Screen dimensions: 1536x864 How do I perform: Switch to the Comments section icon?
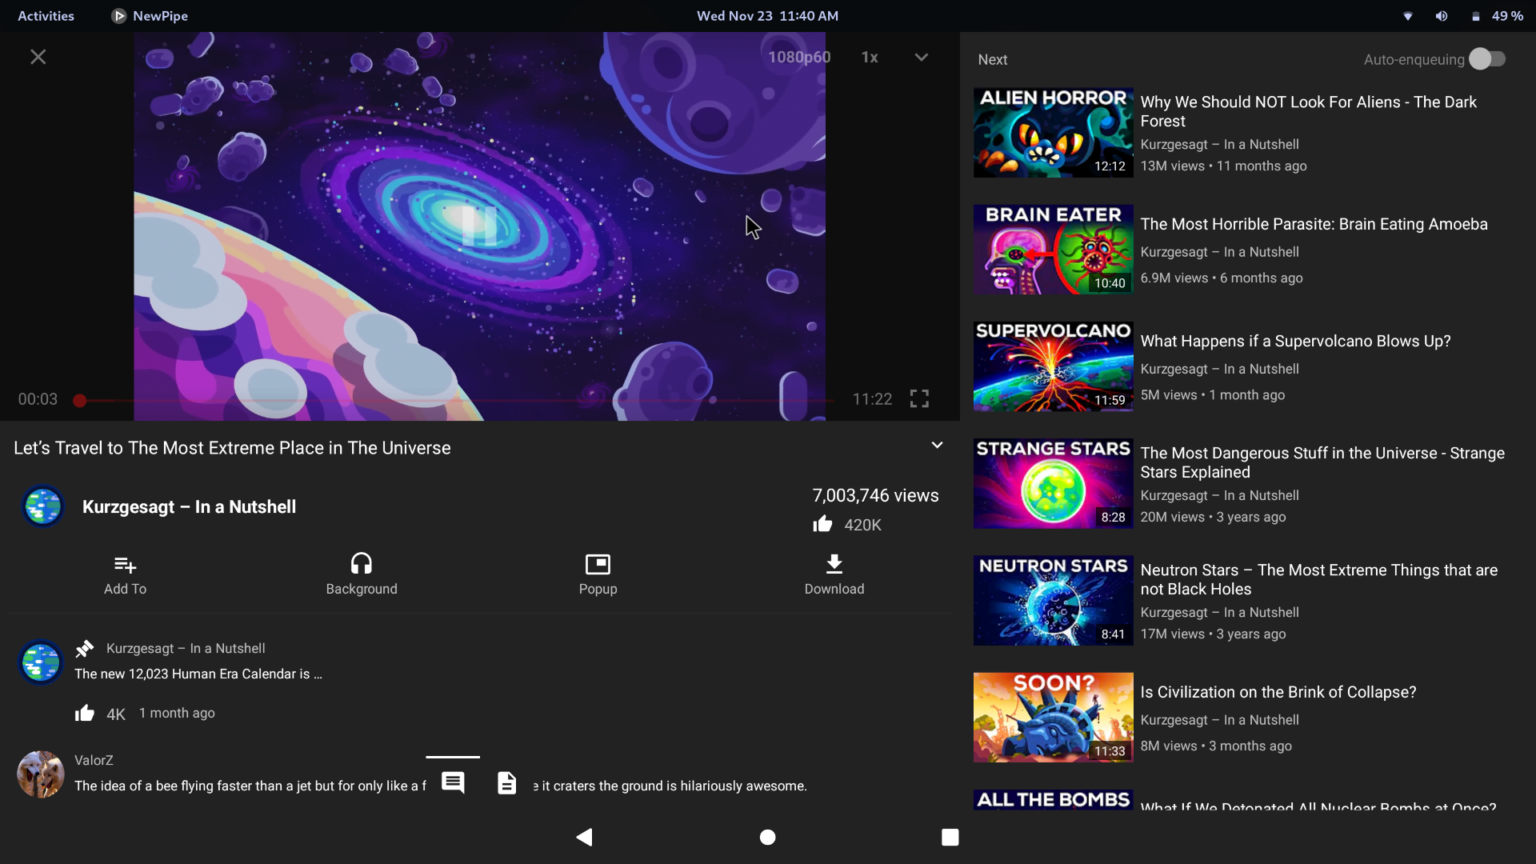click(453, 782)
